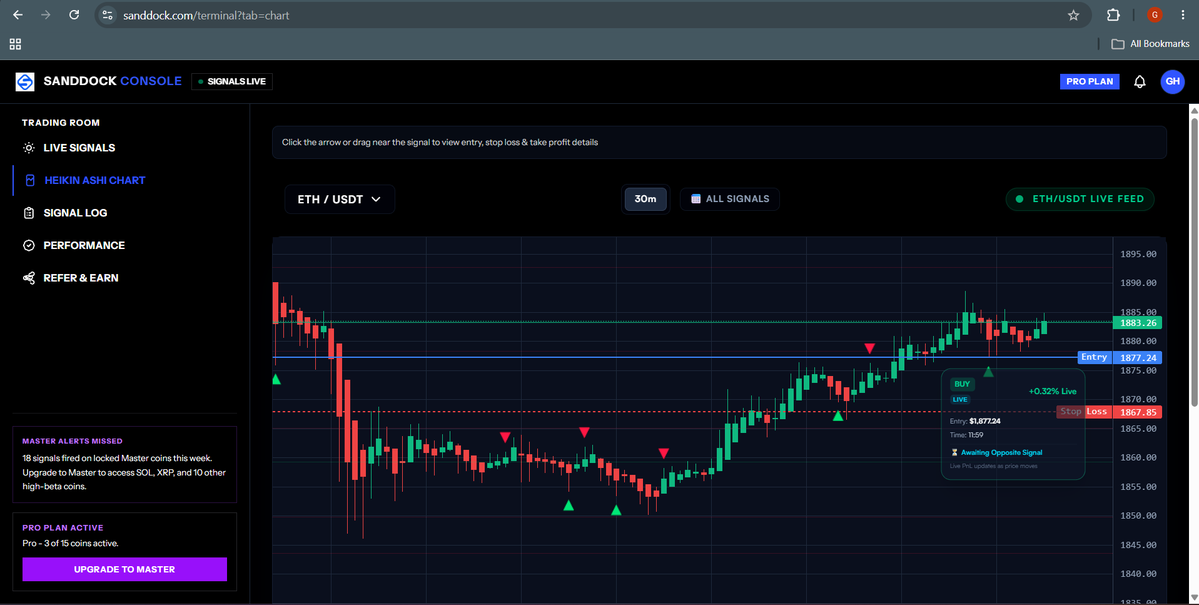This screenshot has height=605, width=1199.
Task: Click the green 1883.26 current price label
Action: point(1137,323)
